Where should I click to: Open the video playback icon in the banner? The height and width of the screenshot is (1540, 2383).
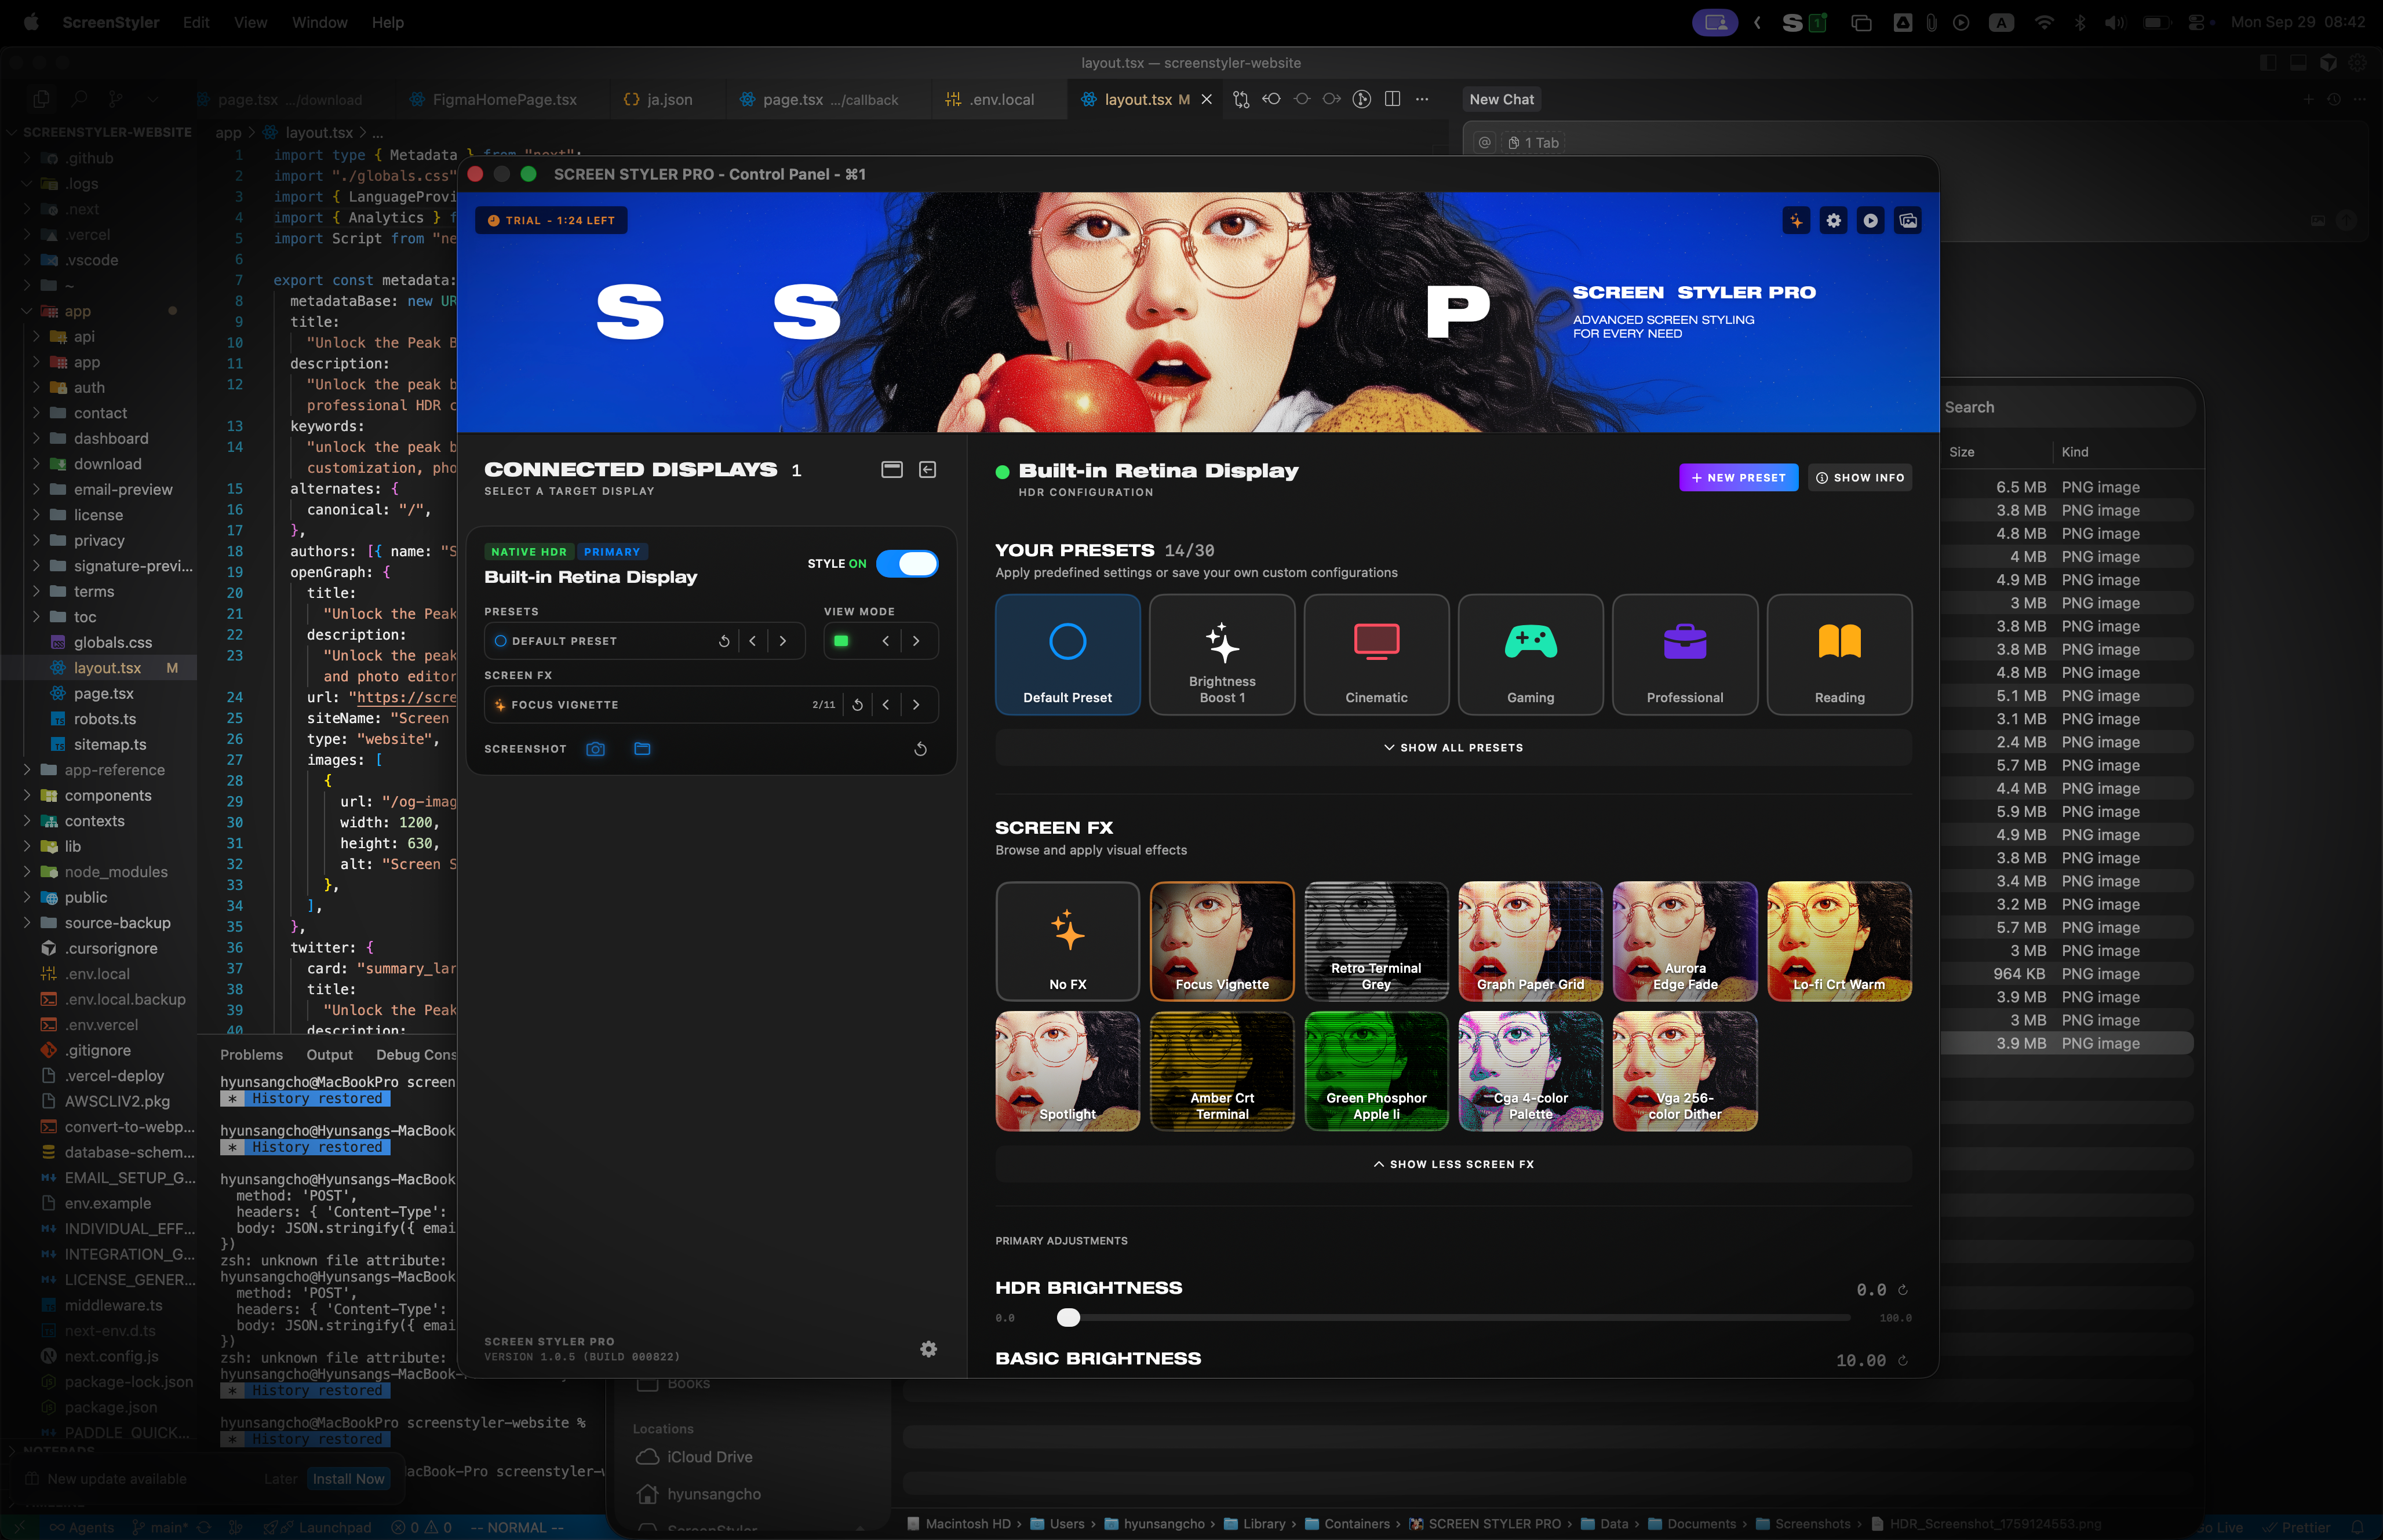(1870, 220)
